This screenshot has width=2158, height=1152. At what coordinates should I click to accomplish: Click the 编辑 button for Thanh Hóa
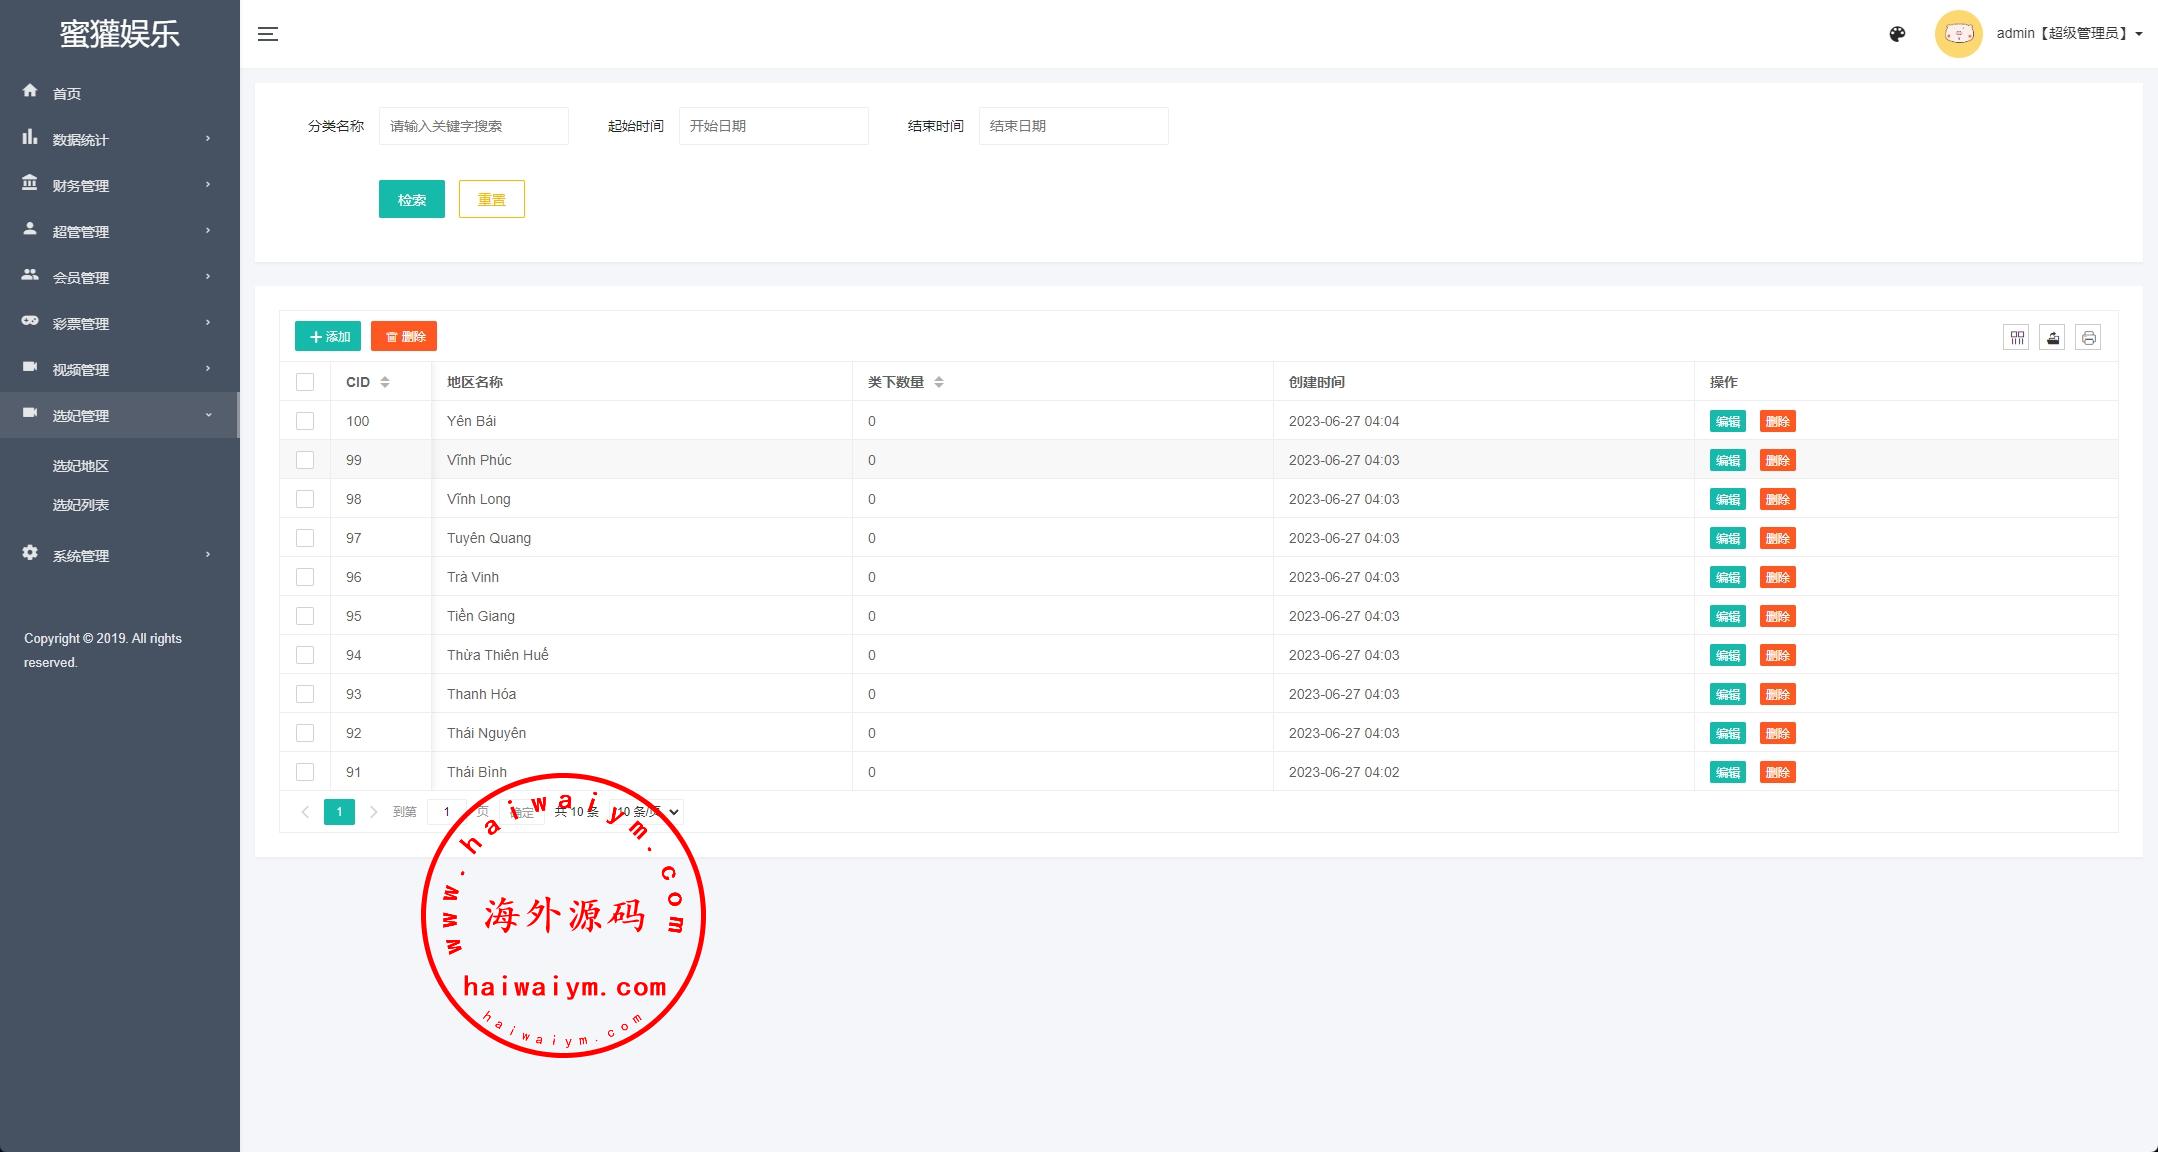[1727, 694]
